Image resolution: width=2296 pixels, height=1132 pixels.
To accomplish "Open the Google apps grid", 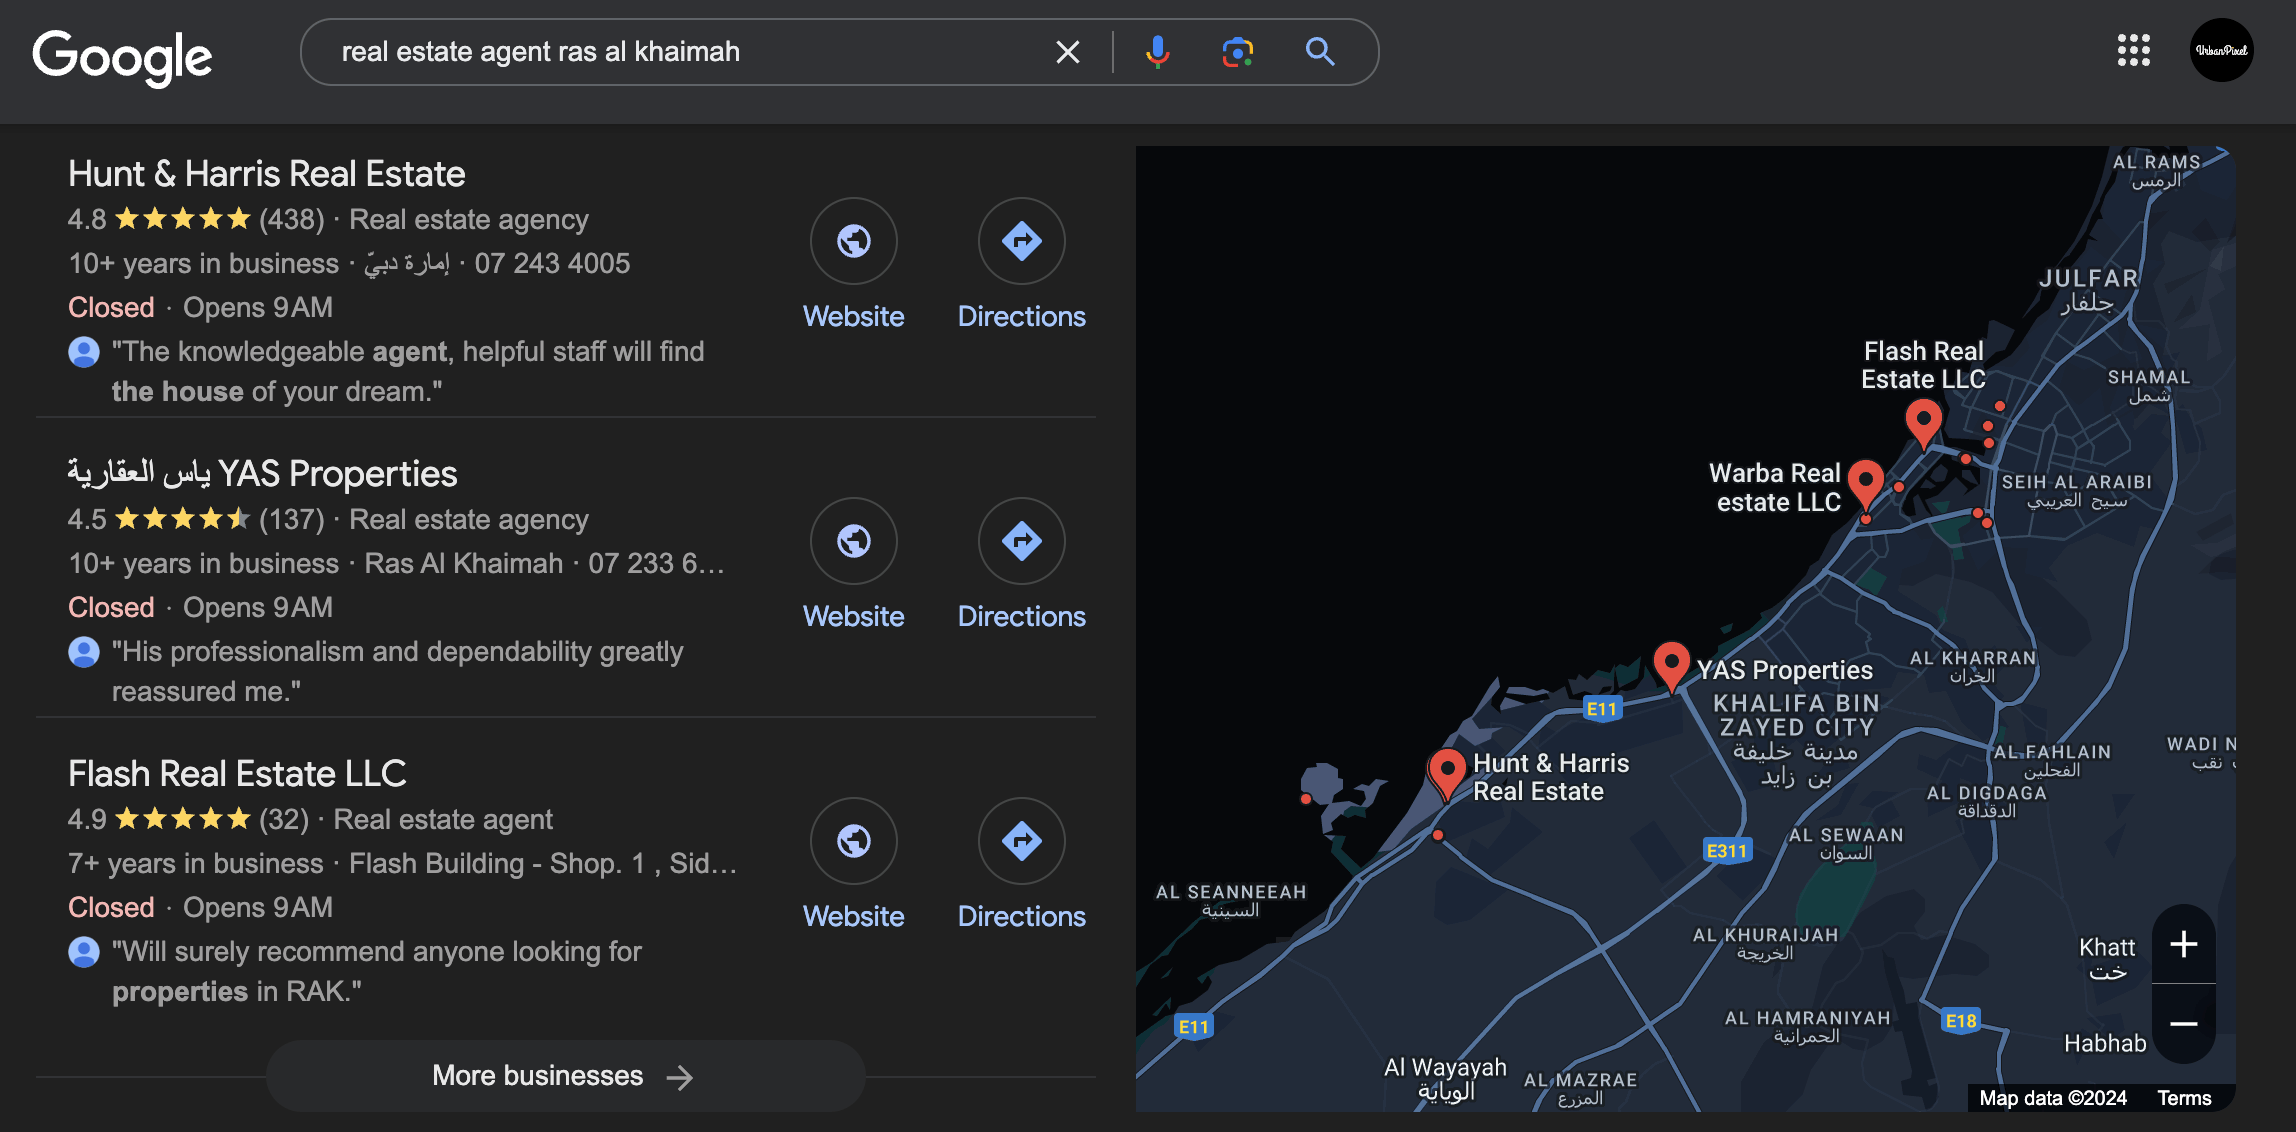I will pyautogui.click(x=2133, y=50).
